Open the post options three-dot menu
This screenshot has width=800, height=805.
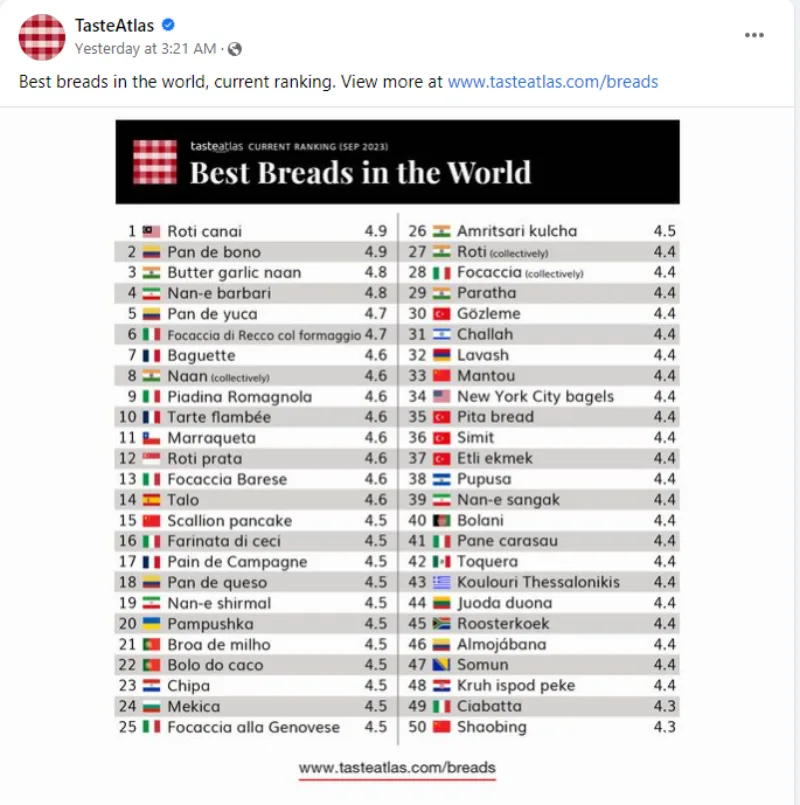[754, 35]
